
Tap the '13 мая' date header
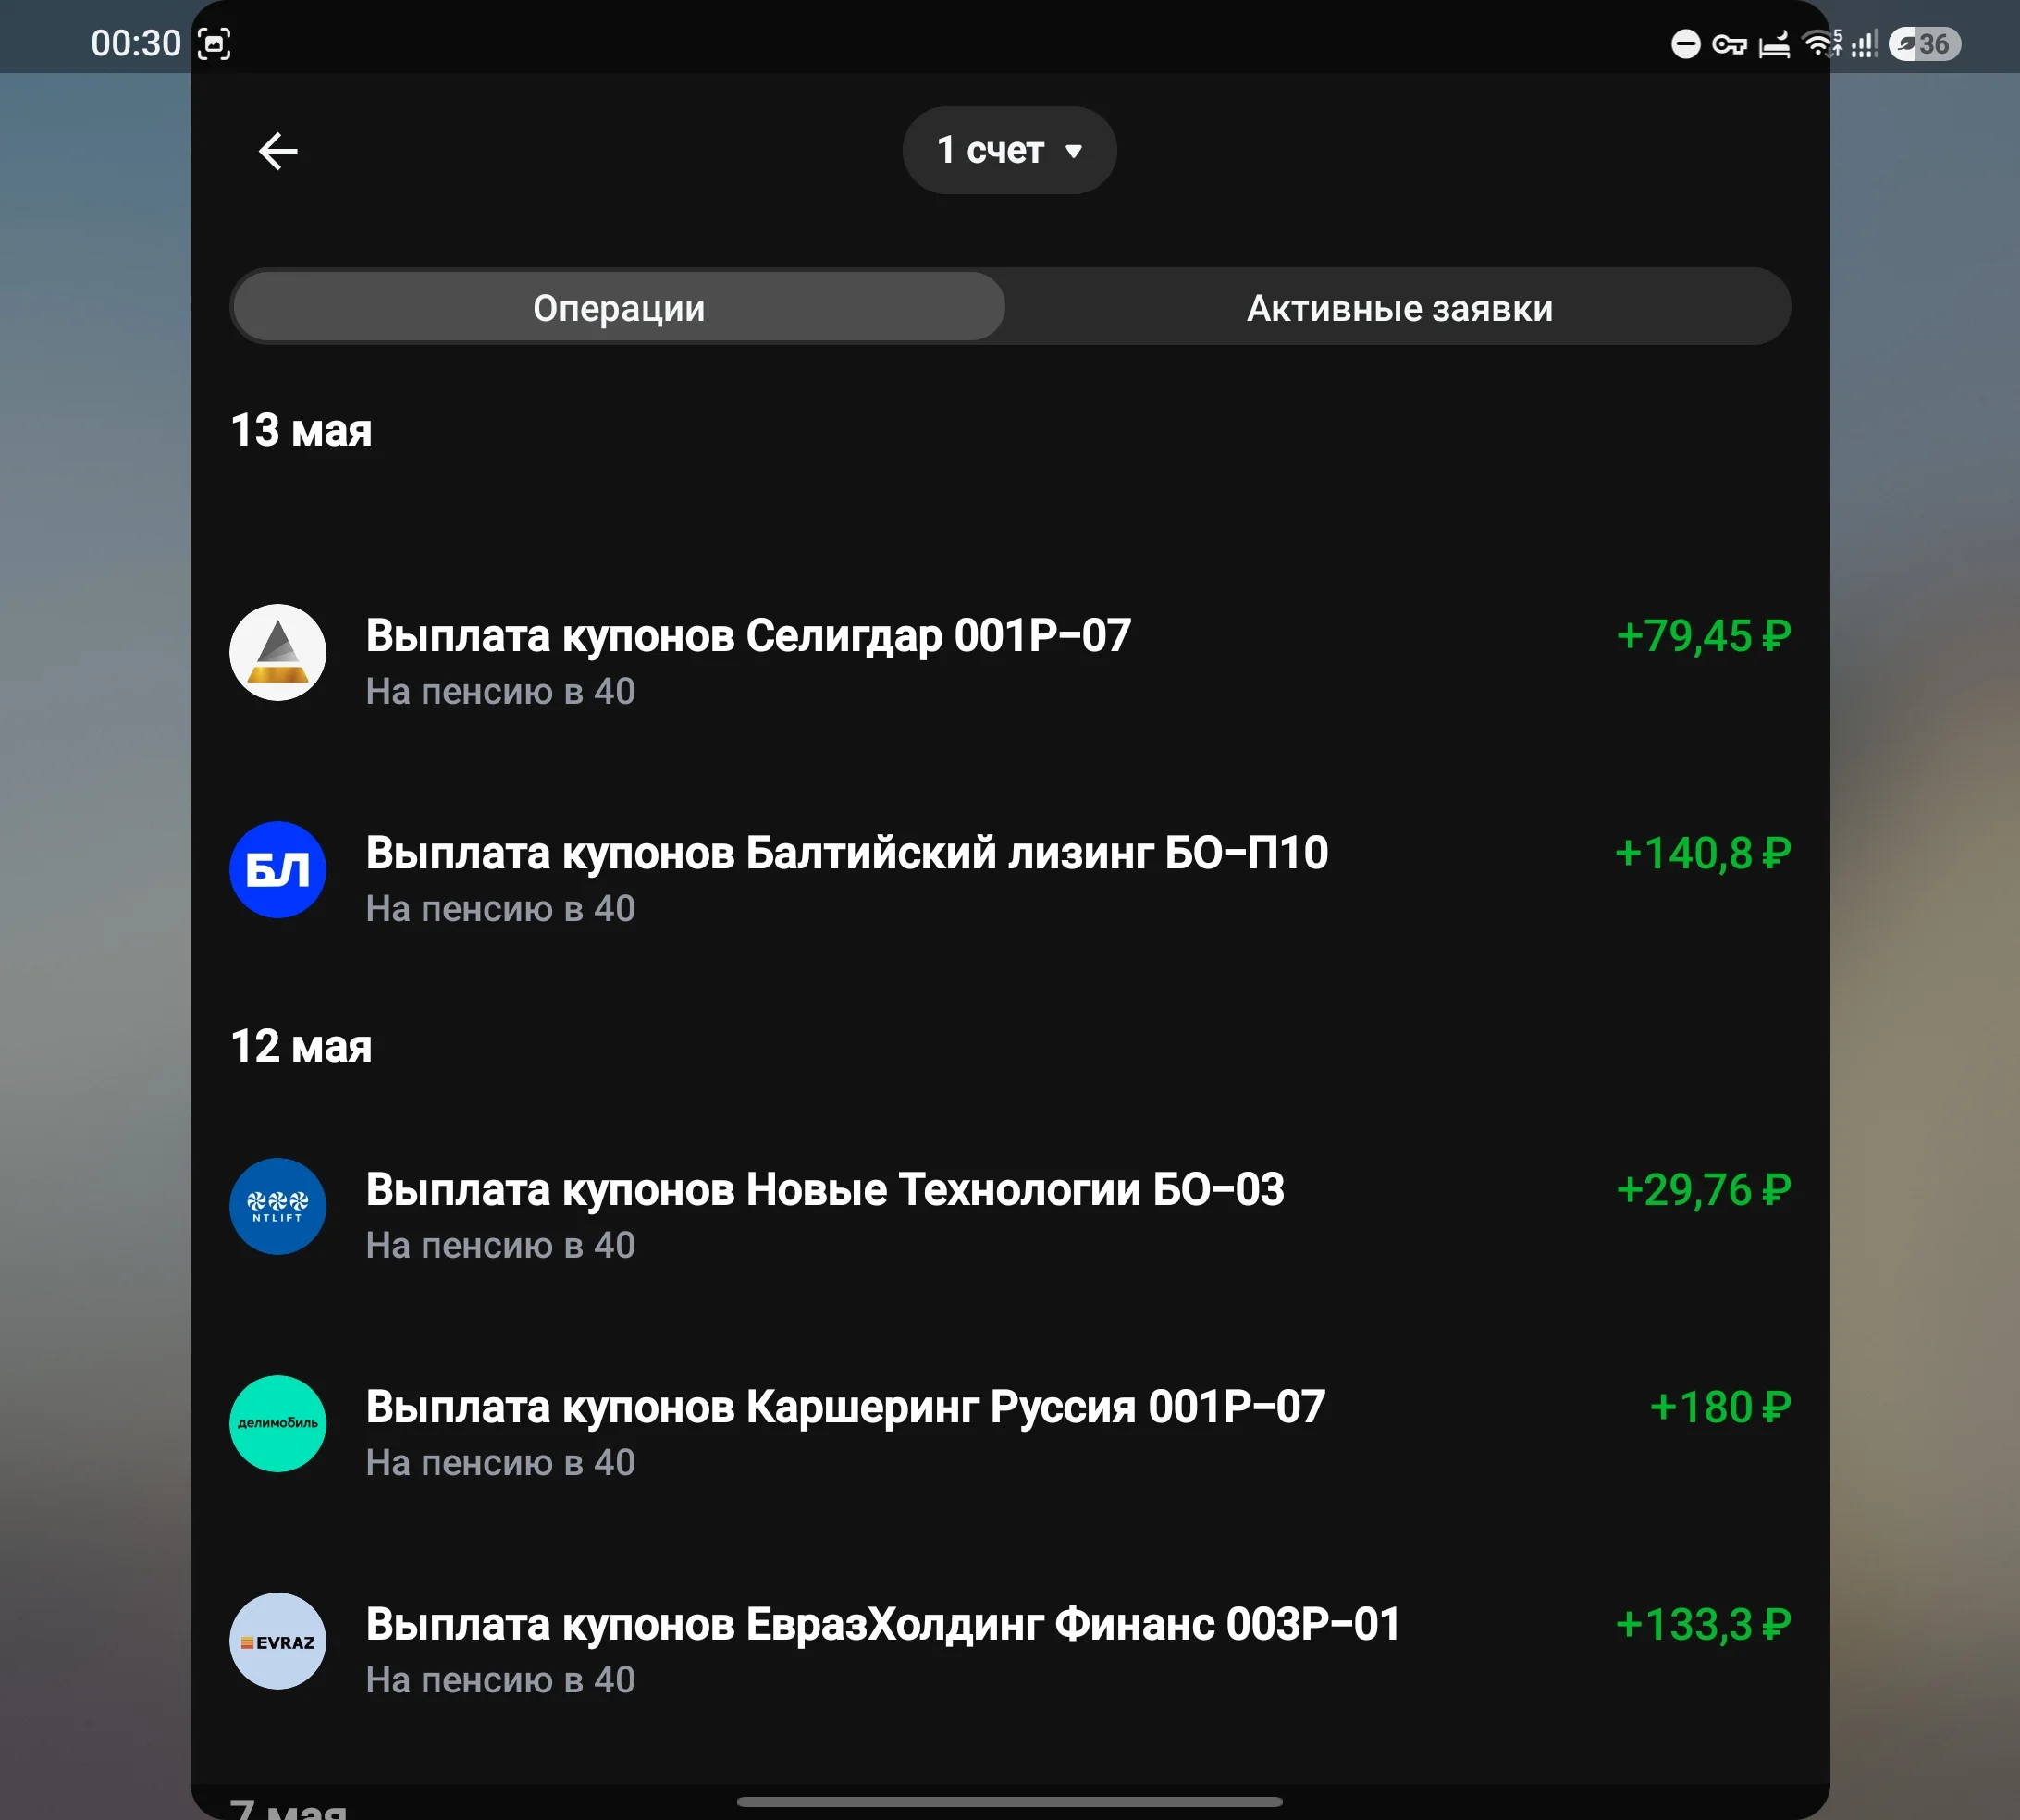click(301, 431)
